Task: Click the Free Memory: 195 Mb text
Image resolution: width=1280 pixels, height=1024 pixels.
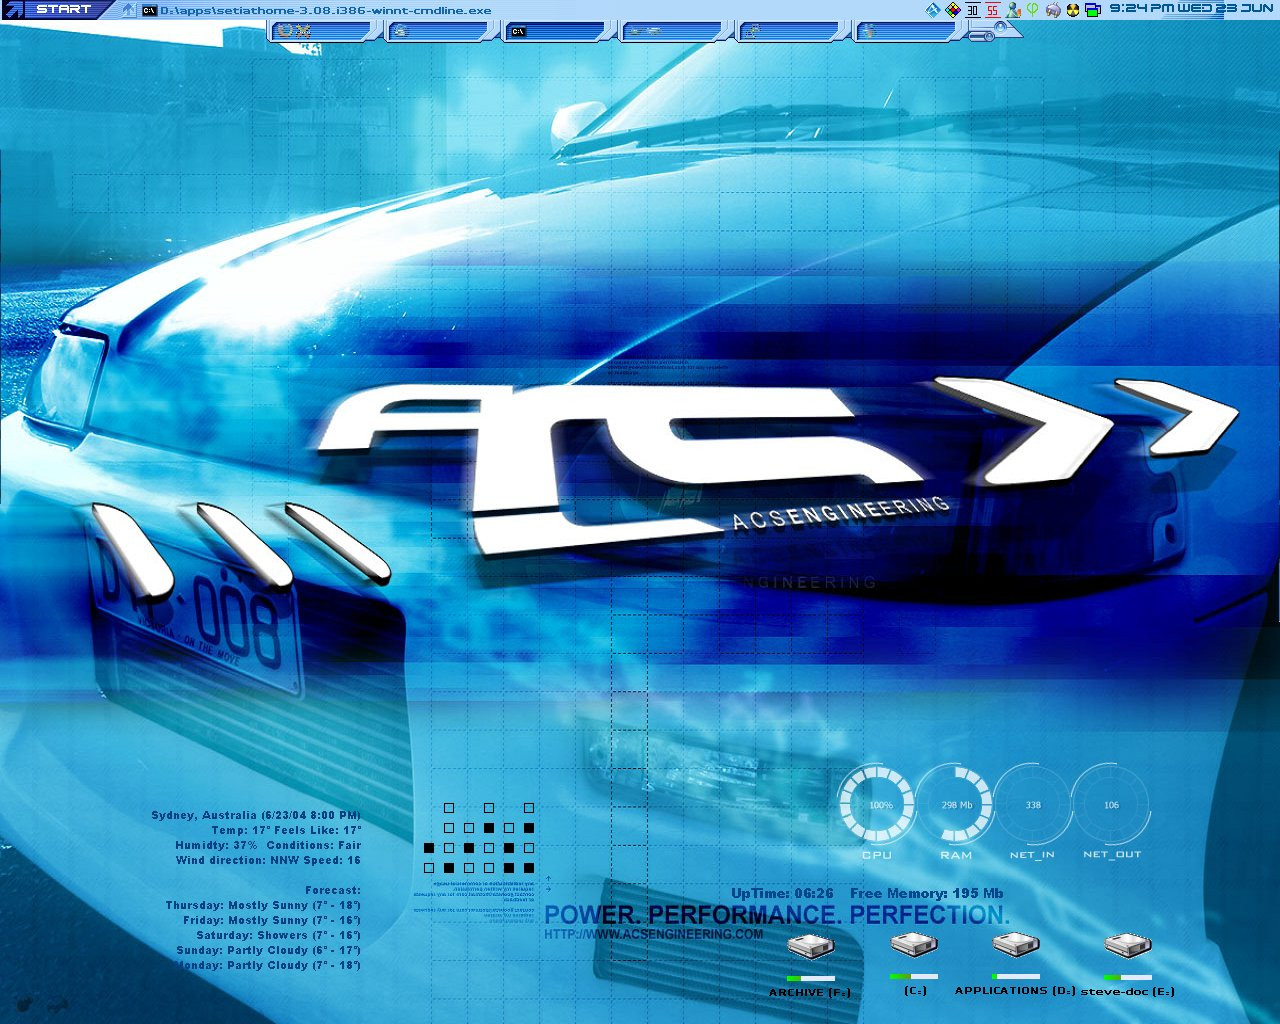Action: [x=927, y=893]
